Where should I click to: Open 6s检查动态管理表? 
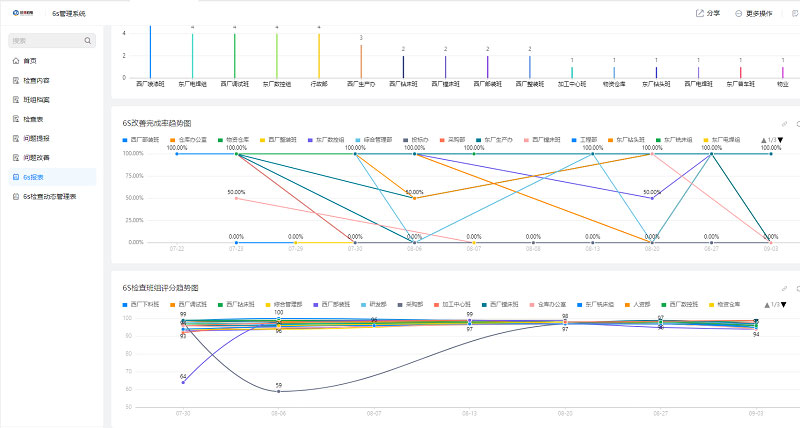pos(49,197)
